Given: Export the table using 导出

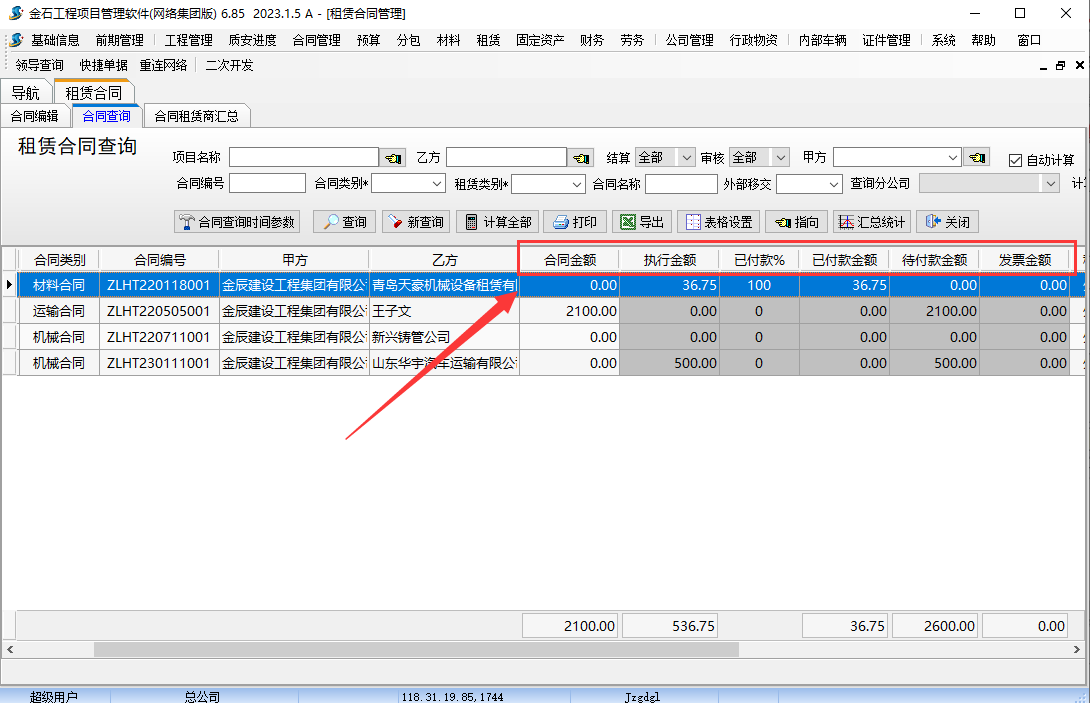Looking at the screenshot, I should coord(640,222).
